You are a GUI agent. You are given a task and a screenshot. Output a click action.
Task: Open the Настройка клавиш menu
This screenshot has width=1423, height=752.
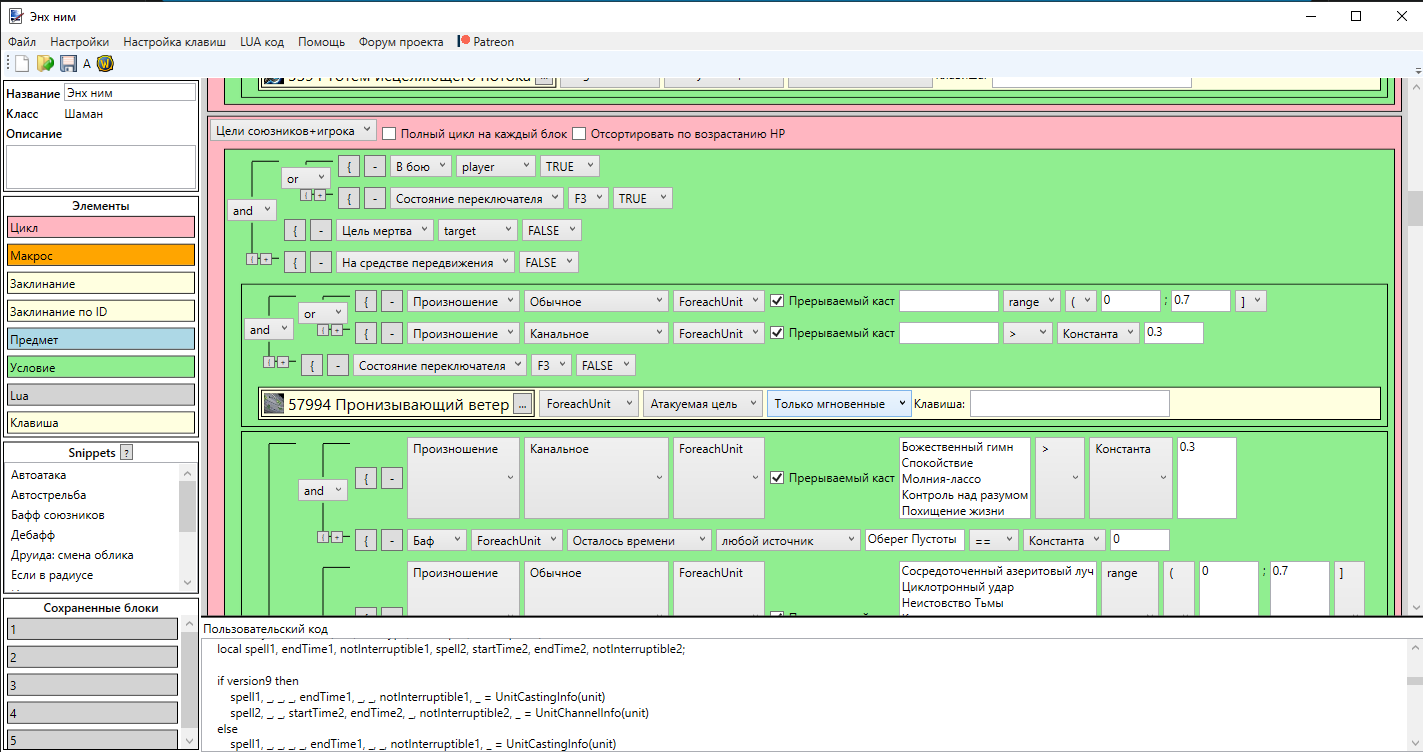[x=174, y=42]
